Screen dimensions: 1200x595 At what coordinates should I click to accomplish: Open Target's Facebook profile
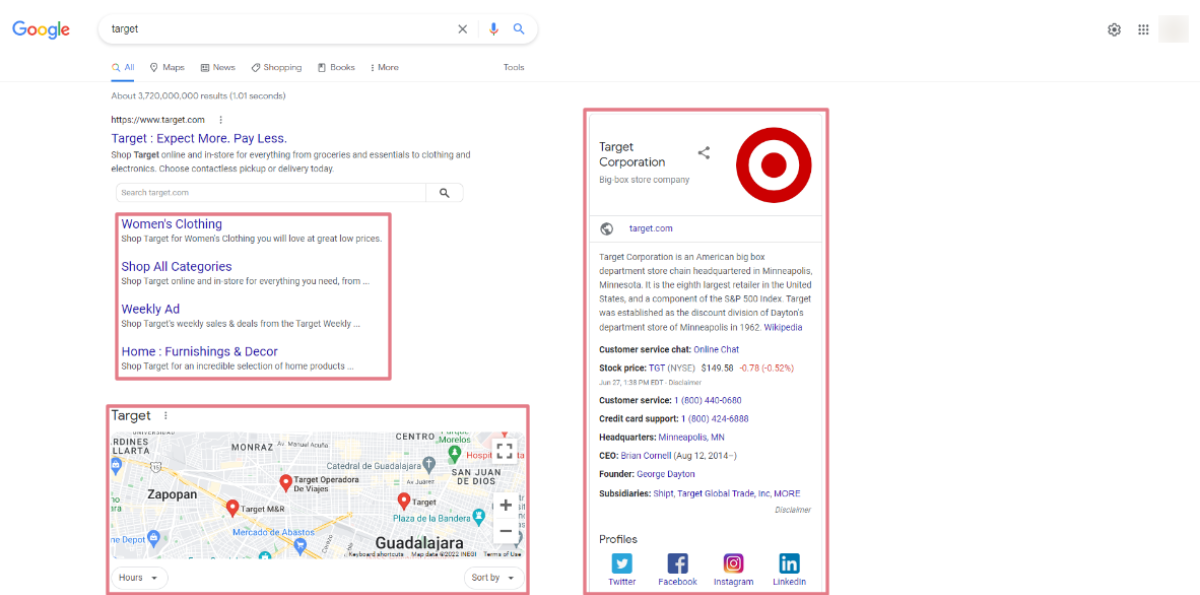pyautogui.click(x=677, y=570)
